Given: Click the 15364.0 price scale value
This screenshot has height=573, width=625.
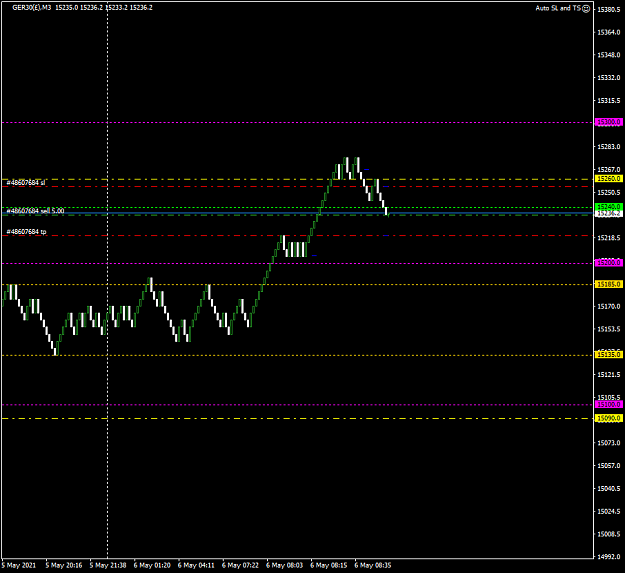Looking at the screenshot, I should (x=609, y=32).
